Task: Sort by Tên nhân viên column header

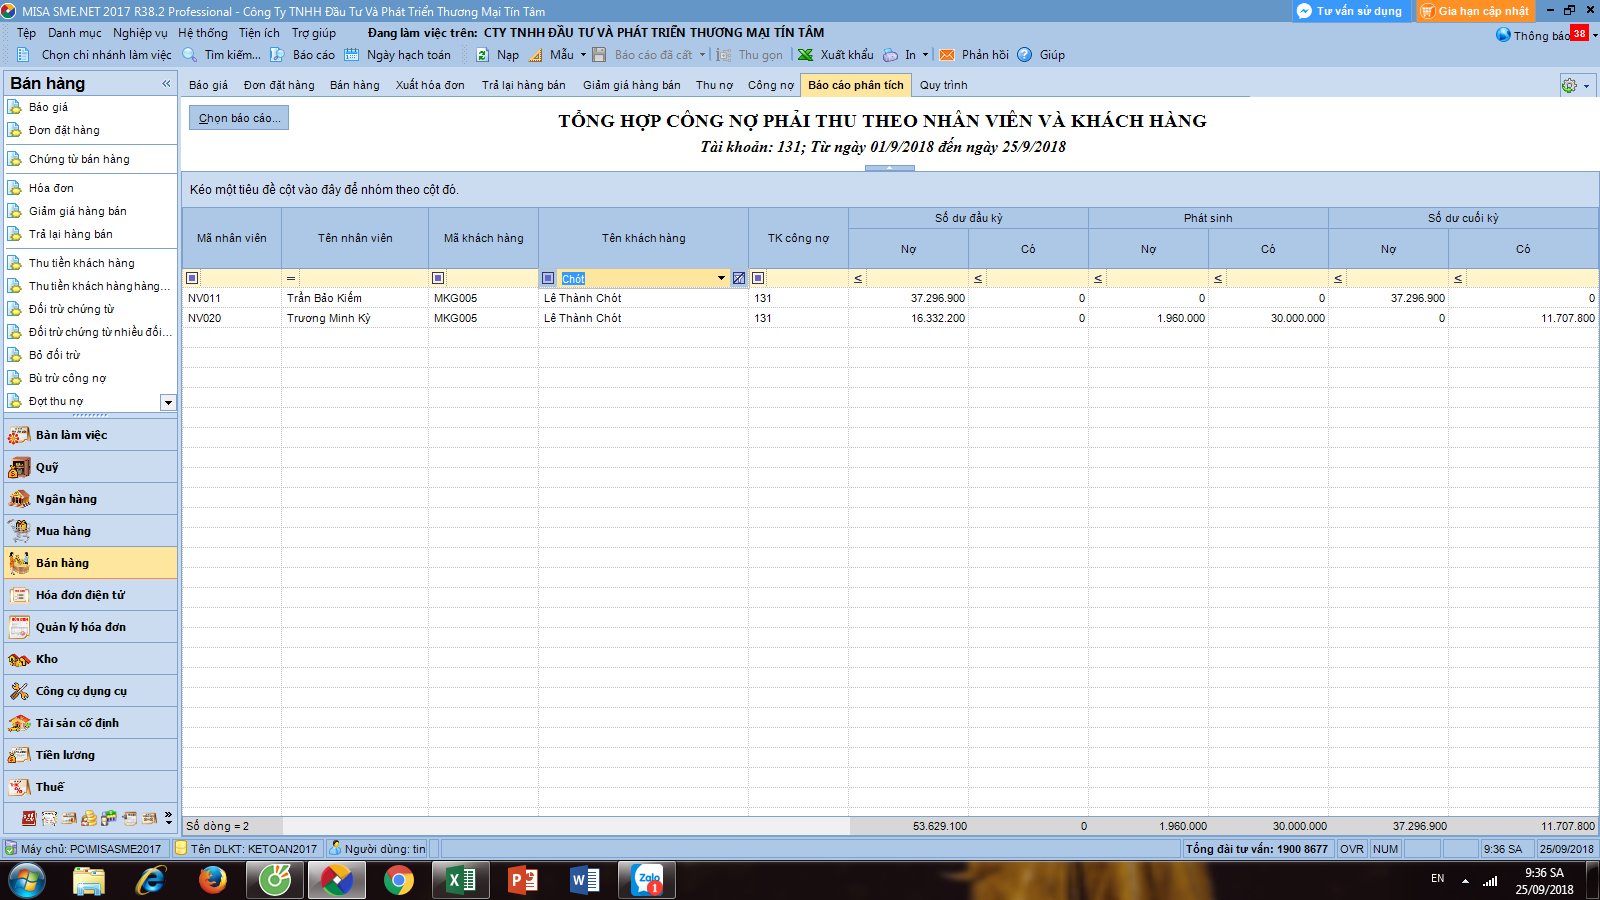Action: coord(355,238)
